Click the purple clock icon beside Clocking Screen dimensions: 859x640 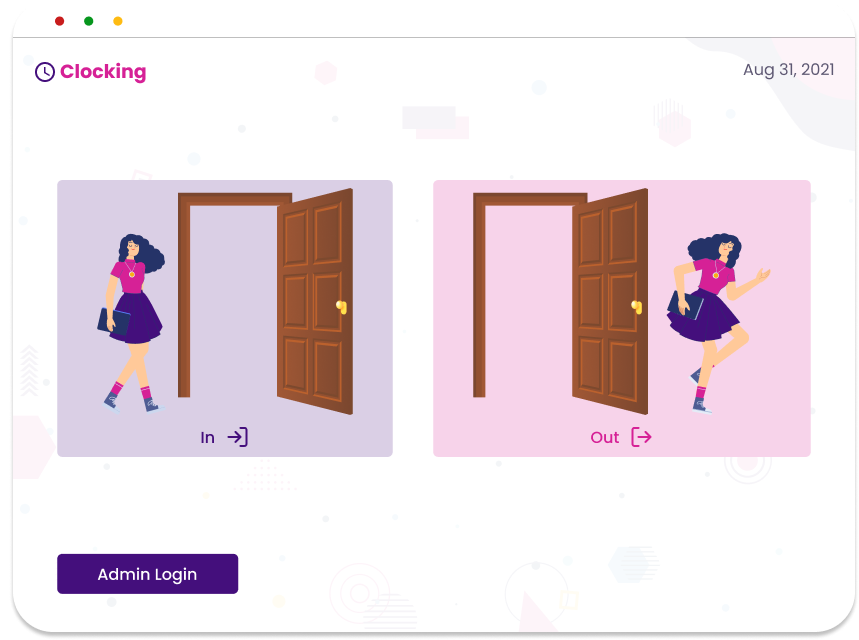coord(45,72)
